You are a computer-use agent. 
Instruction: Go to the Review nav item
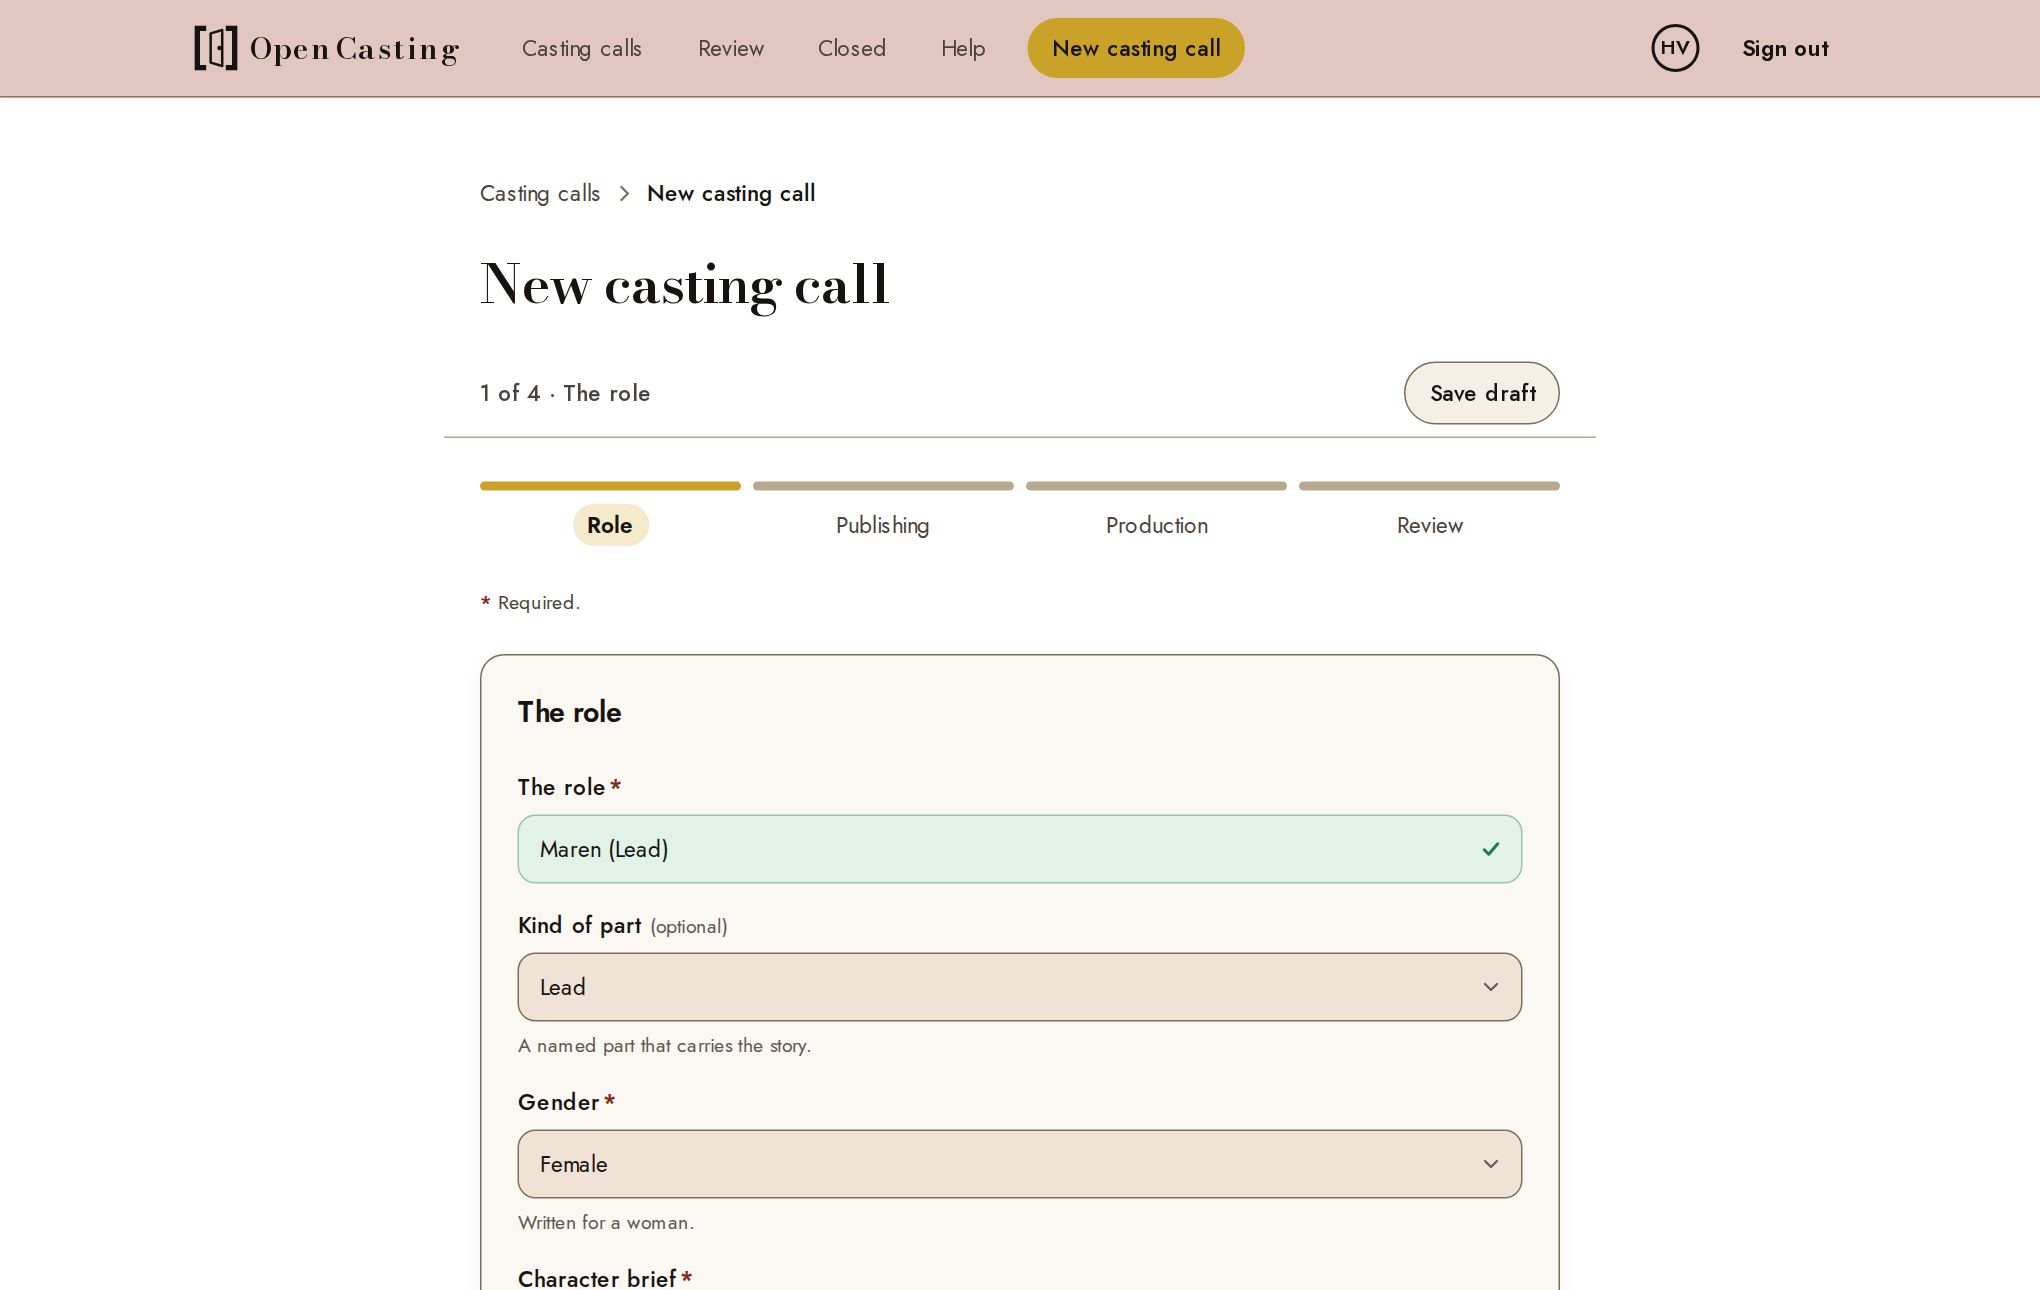(731, 48)
